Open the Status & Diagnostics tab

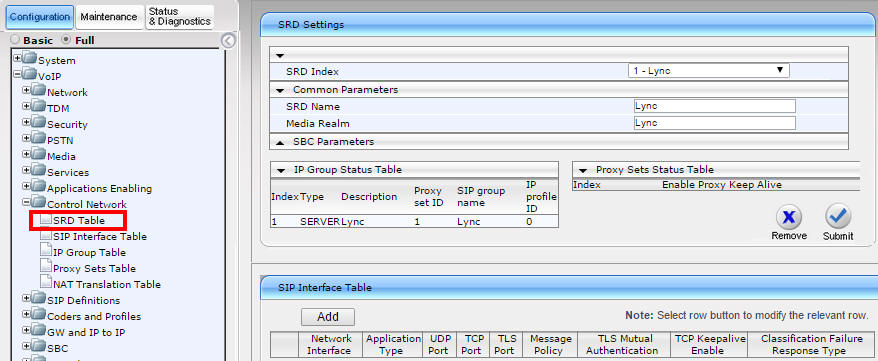(x=179, y=17)
